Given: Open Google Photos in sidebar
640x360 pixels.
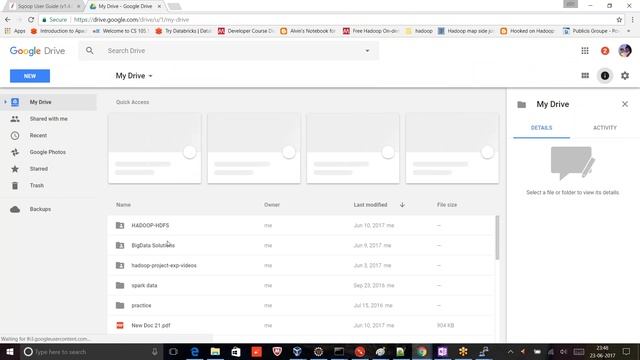Looking at the screenshot, I should pyautogui.click(x=49, y=152).
